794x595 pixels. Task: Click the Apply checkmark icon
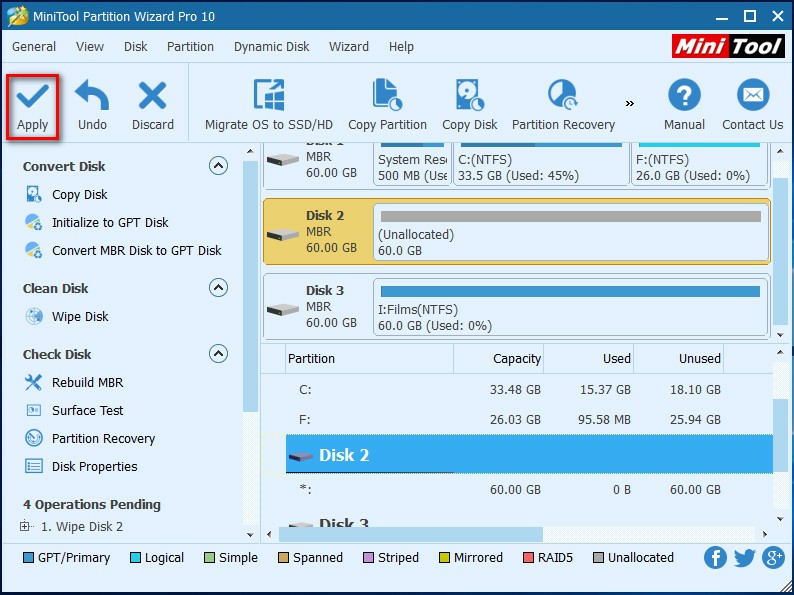(32, 96)
